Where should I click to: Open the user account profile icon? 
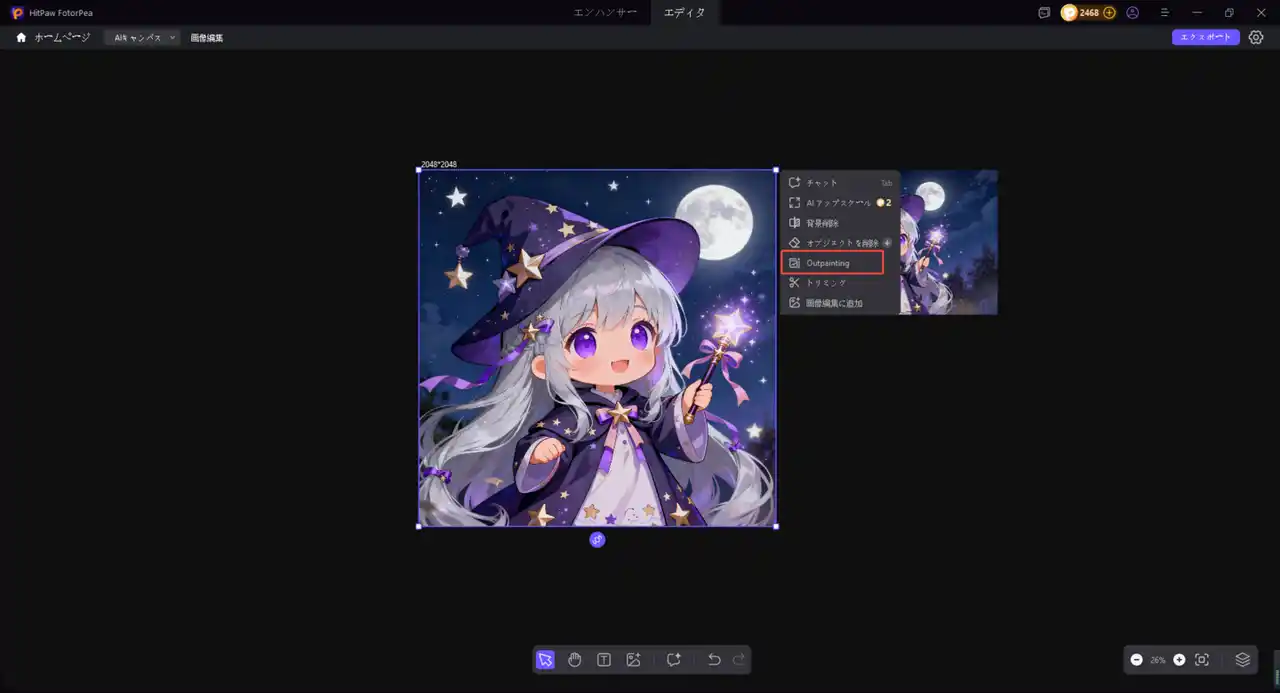[1132, 13]
